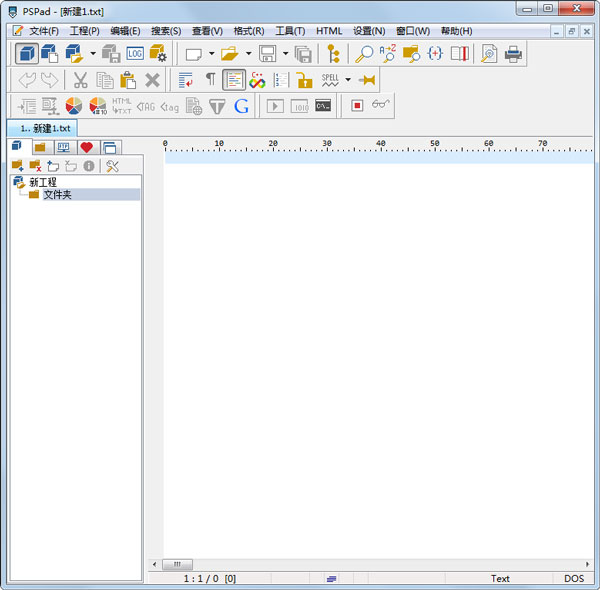Viewport: 600px width, 590px height.
Task: Click the red macro record button
Action: [357, 106]
